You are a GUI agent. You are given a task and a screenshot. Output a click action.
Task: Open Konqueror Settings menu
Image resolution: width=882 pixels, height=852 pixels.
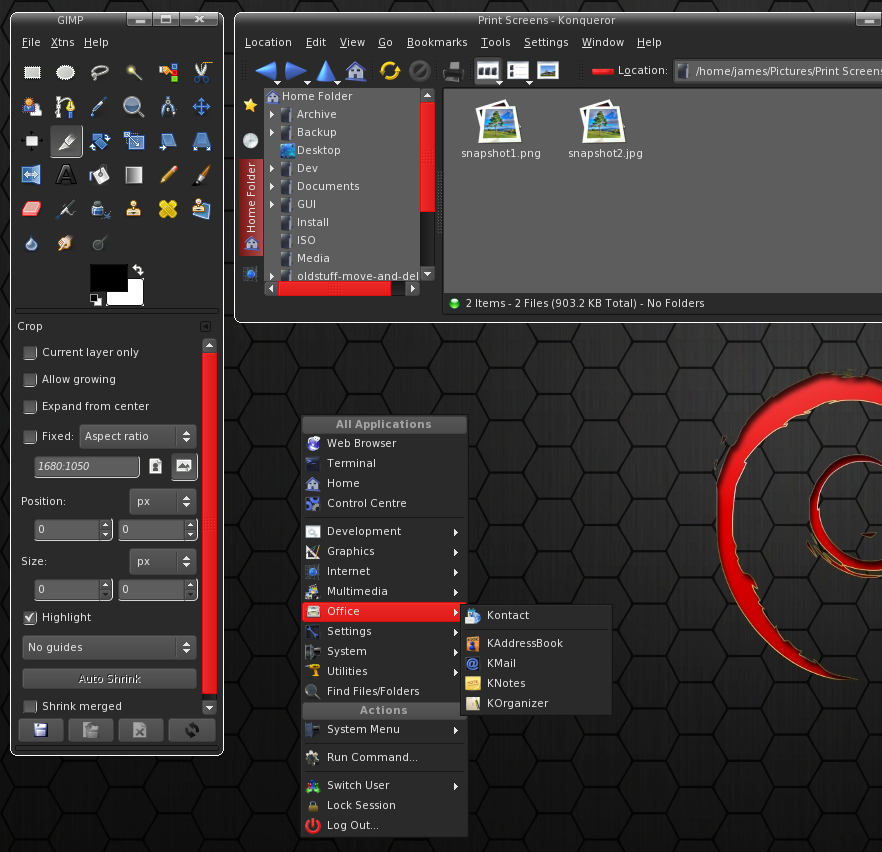(546, 42)
